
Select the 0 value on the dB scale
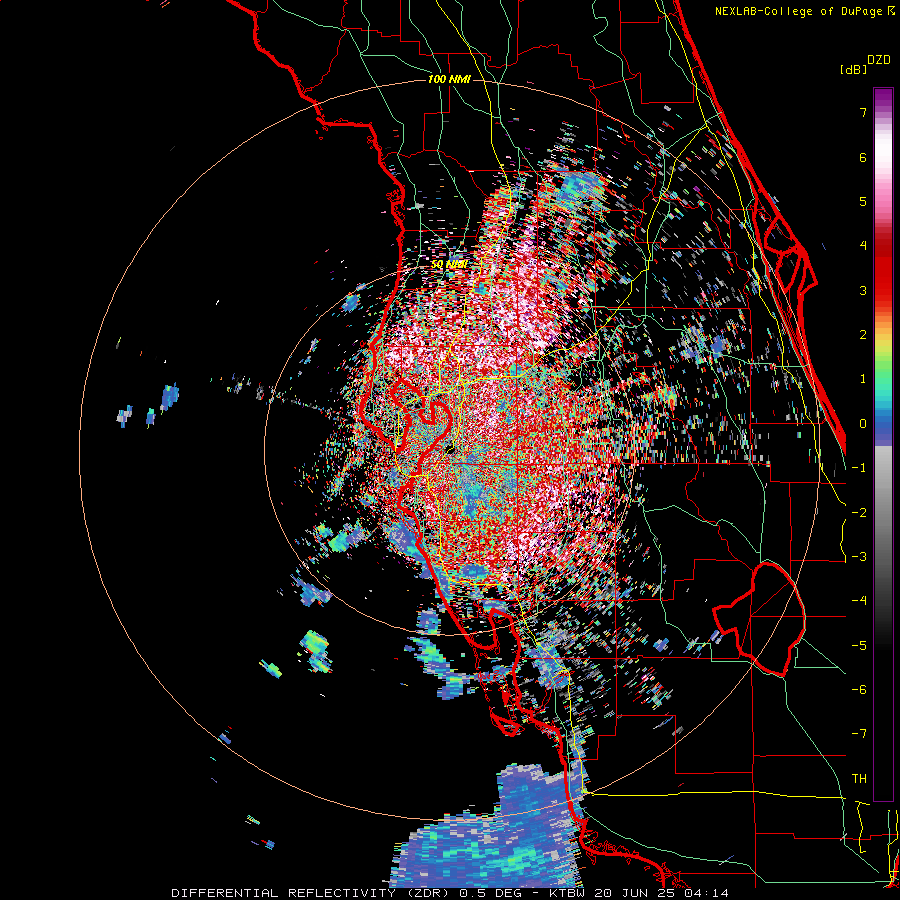pos(863,424)
